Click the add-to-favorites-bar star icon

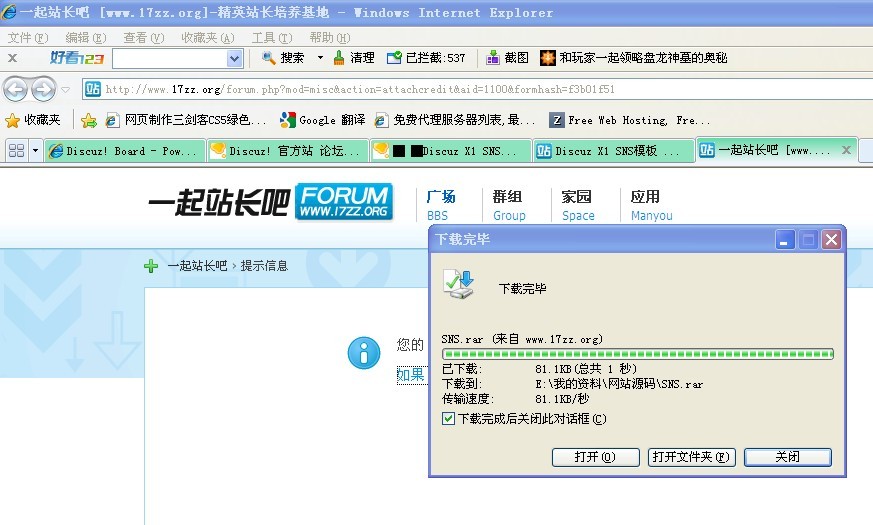tap(89, 120)
